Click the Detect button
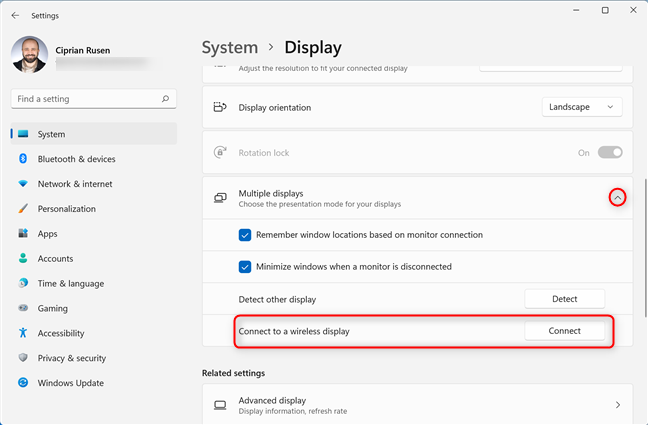The width and height of the screenshot is (648, 425). (565, 298)
